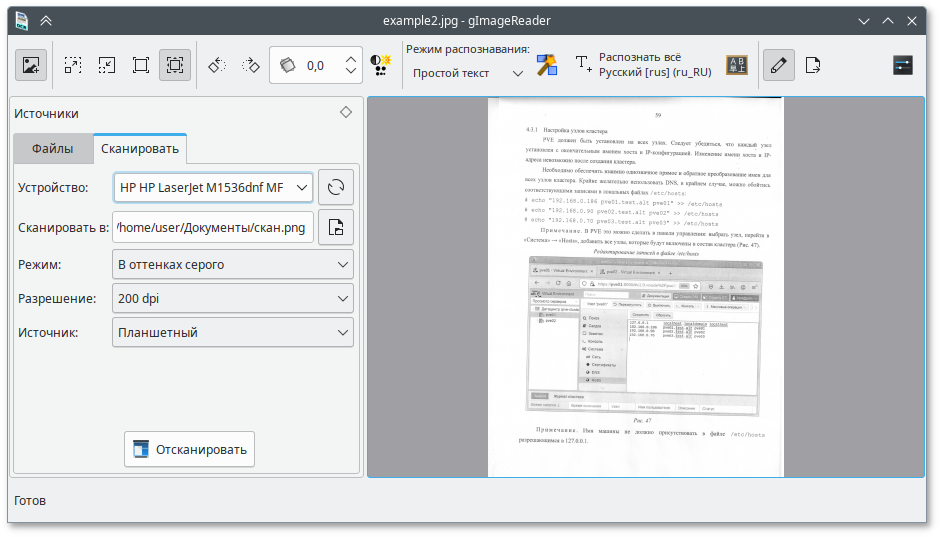Click the Готов status bar text
This screenshot has height=537, width=940.
pyautogui.click(x=30, y=500)
